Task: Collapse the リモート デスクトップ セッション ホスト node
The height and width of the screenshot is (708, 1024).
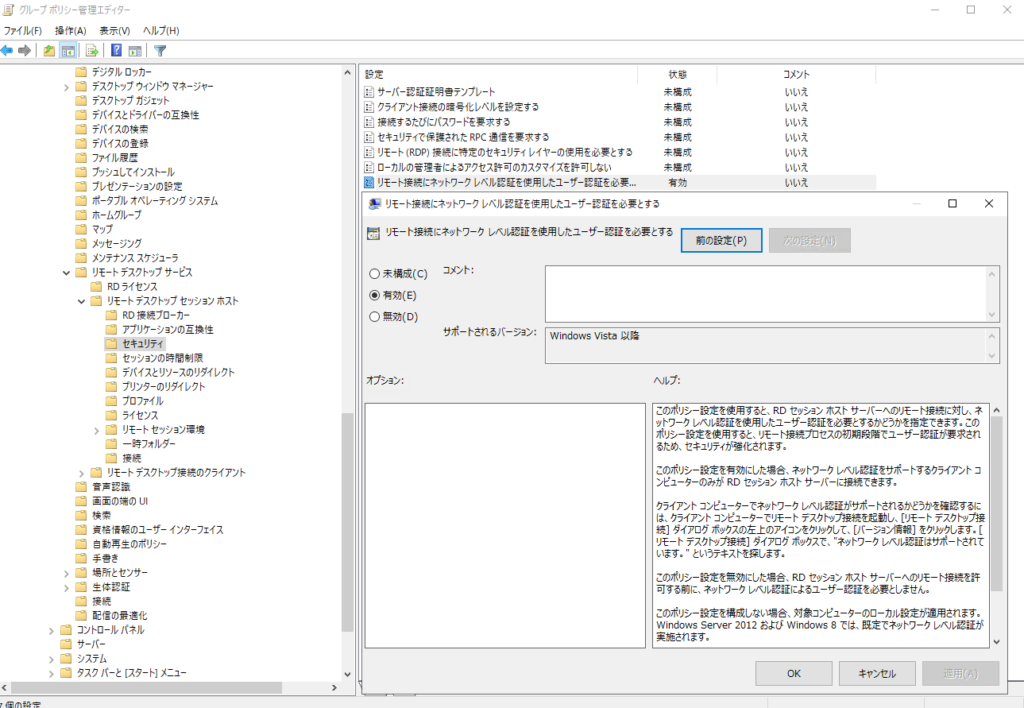Action: [82, 301]
